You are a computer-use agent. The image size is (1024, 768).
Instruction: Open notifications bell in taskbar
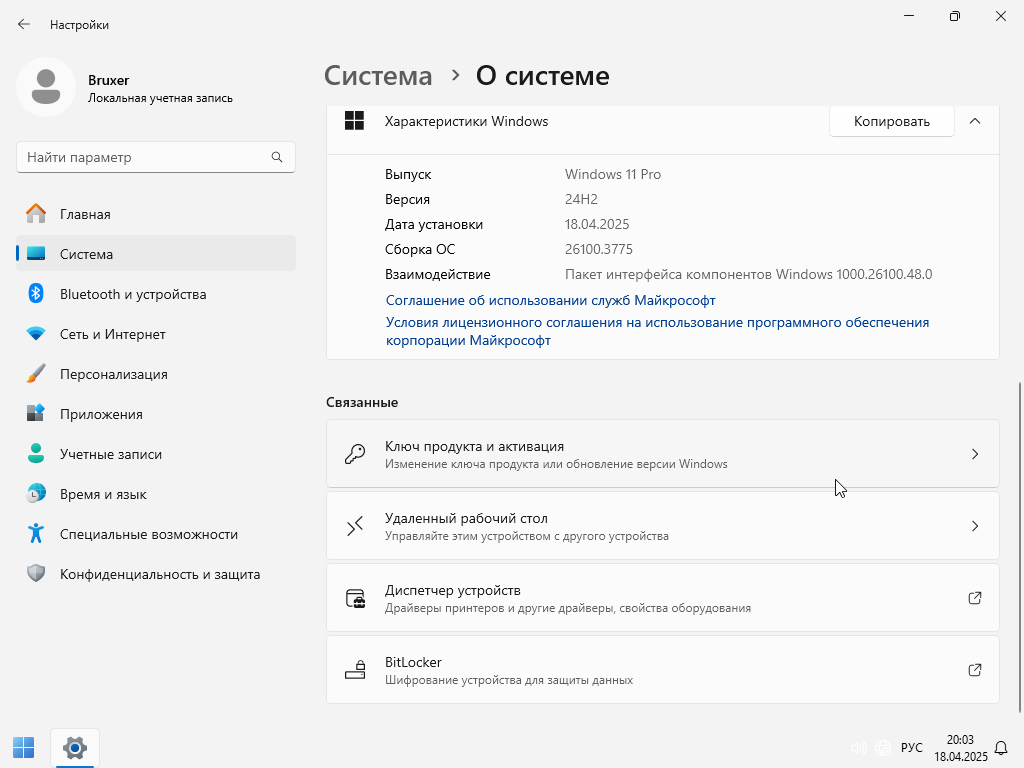point(1000,748)
